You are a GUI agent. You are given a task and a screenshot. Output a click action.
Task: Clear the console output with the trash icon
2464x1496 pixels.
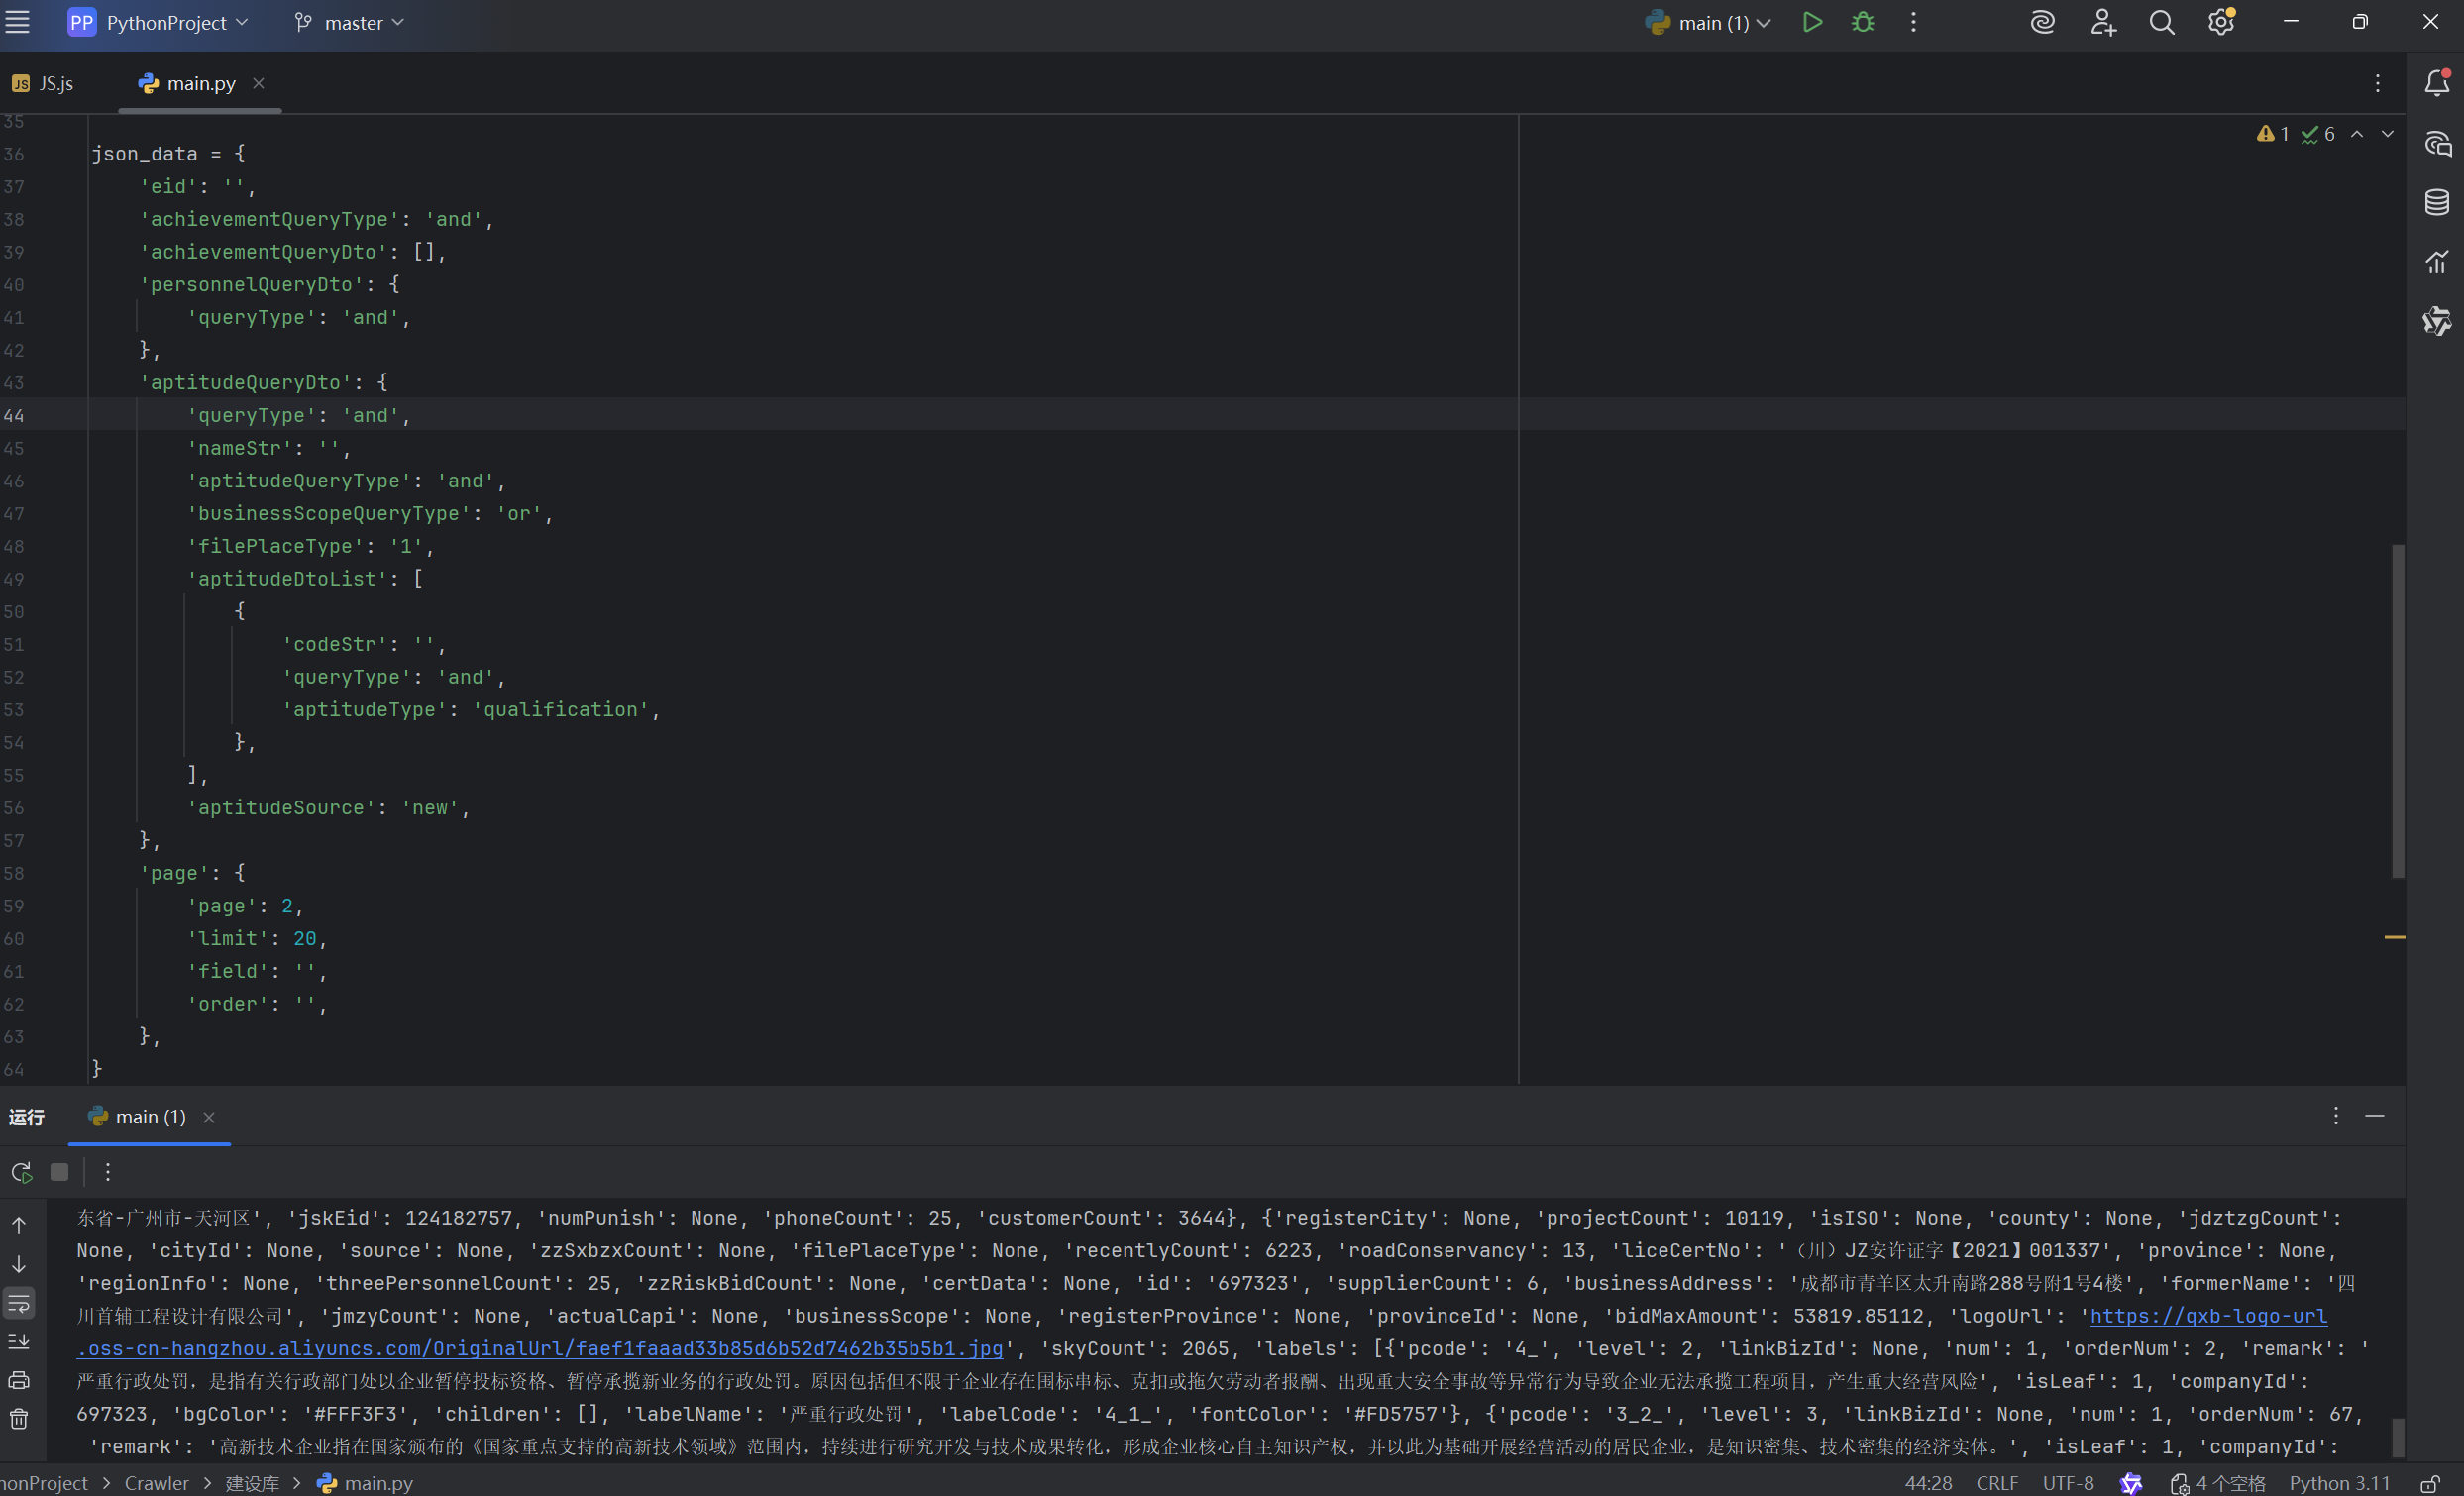19,1419
